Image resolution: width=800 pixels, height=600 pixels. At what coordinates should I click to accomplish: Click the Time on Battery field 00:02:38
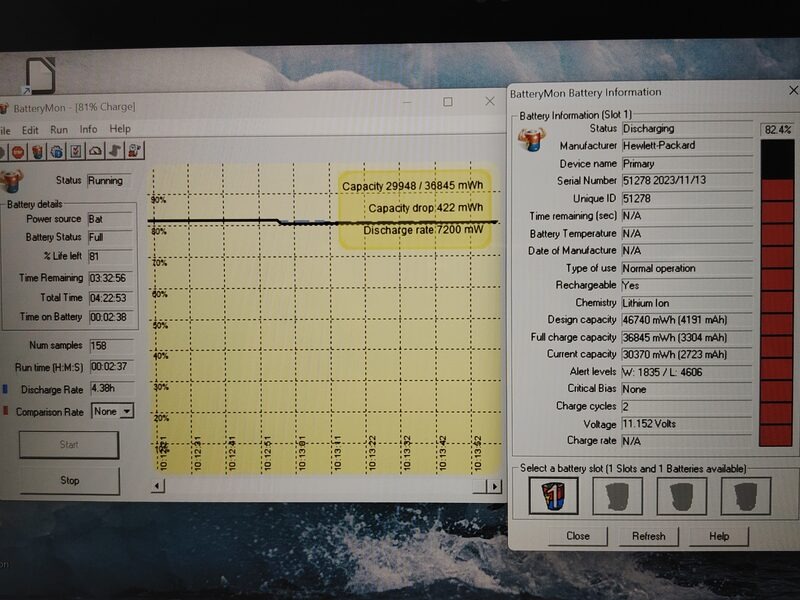pos(111,317)
